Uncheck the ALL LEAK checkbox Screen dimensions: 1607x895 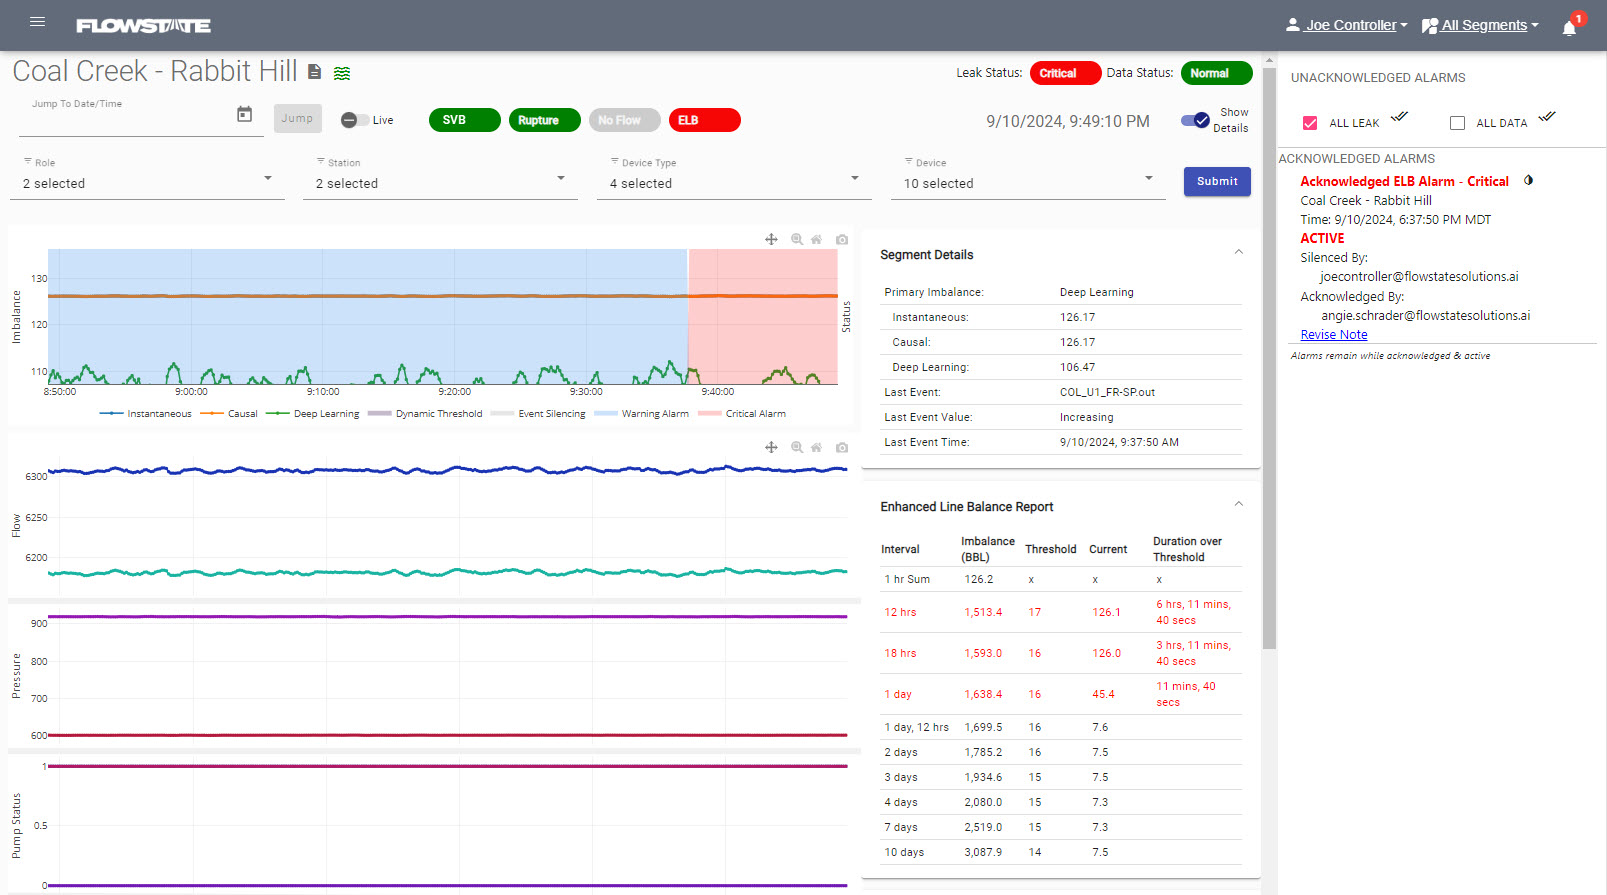[x=1310, y=123]
